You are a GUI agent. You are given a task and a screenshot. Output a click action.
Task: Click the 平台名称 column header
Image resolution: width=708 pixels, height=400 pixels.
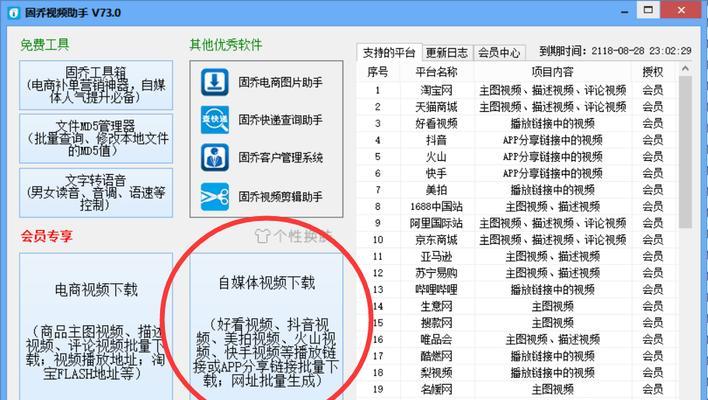point(436,72)
